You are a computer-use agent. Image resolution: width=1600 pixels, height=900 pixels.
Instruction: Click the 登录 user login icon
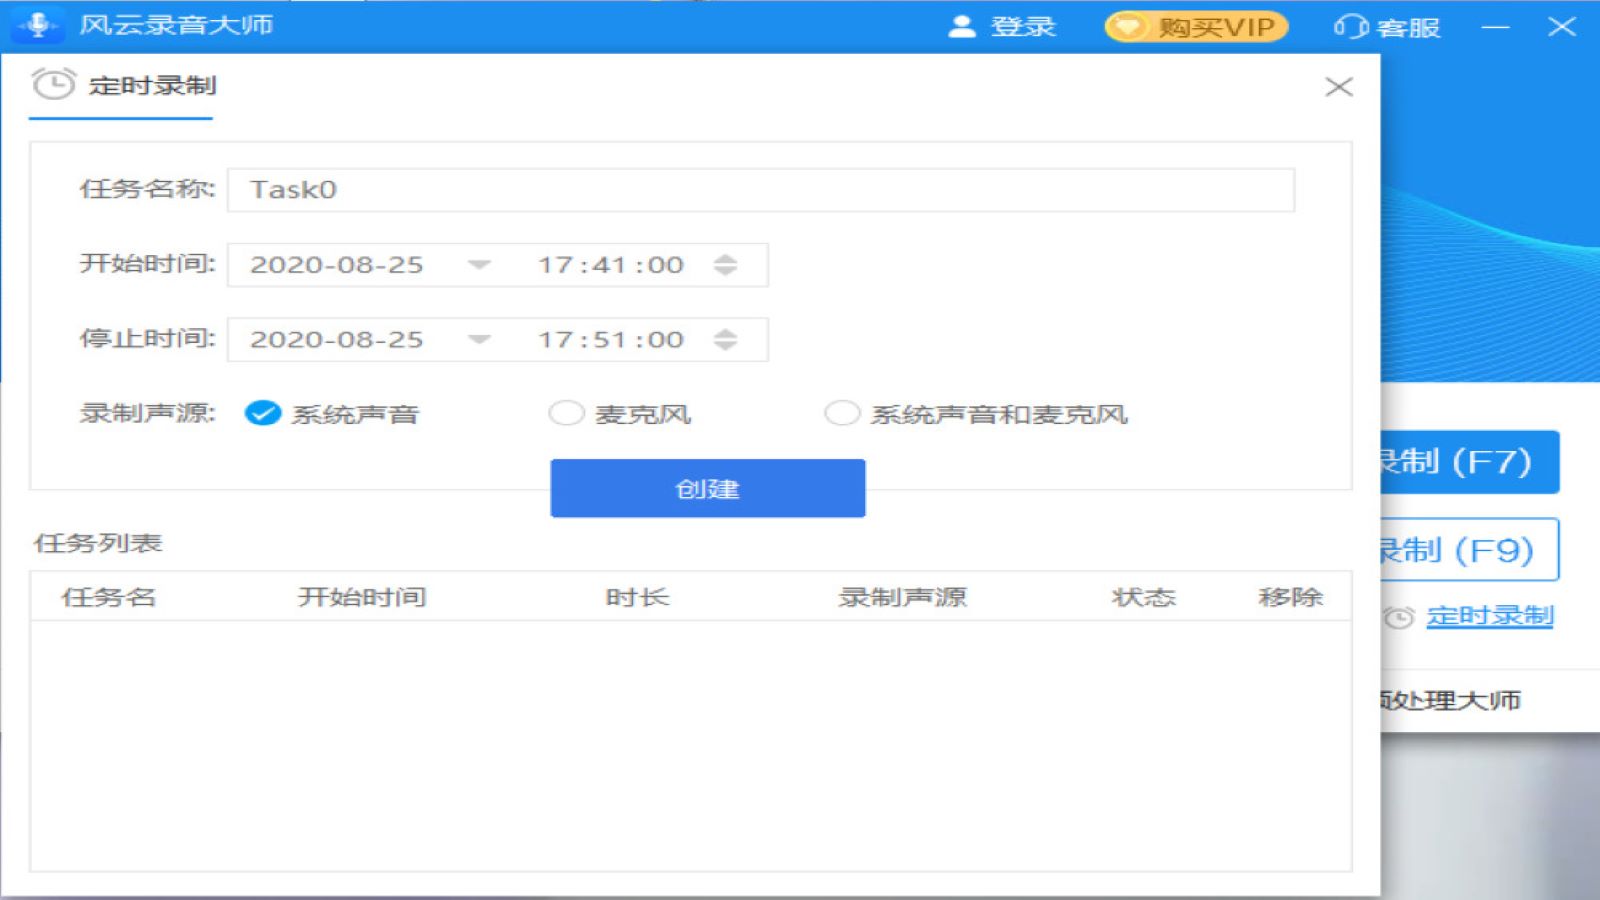click(x=962, y=27)
